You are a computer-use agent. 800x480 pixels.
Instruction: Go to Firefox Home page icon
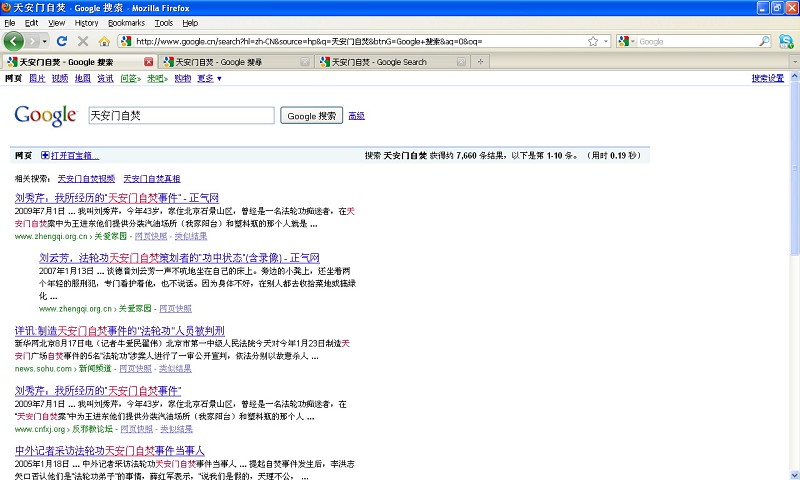point(104,41)
